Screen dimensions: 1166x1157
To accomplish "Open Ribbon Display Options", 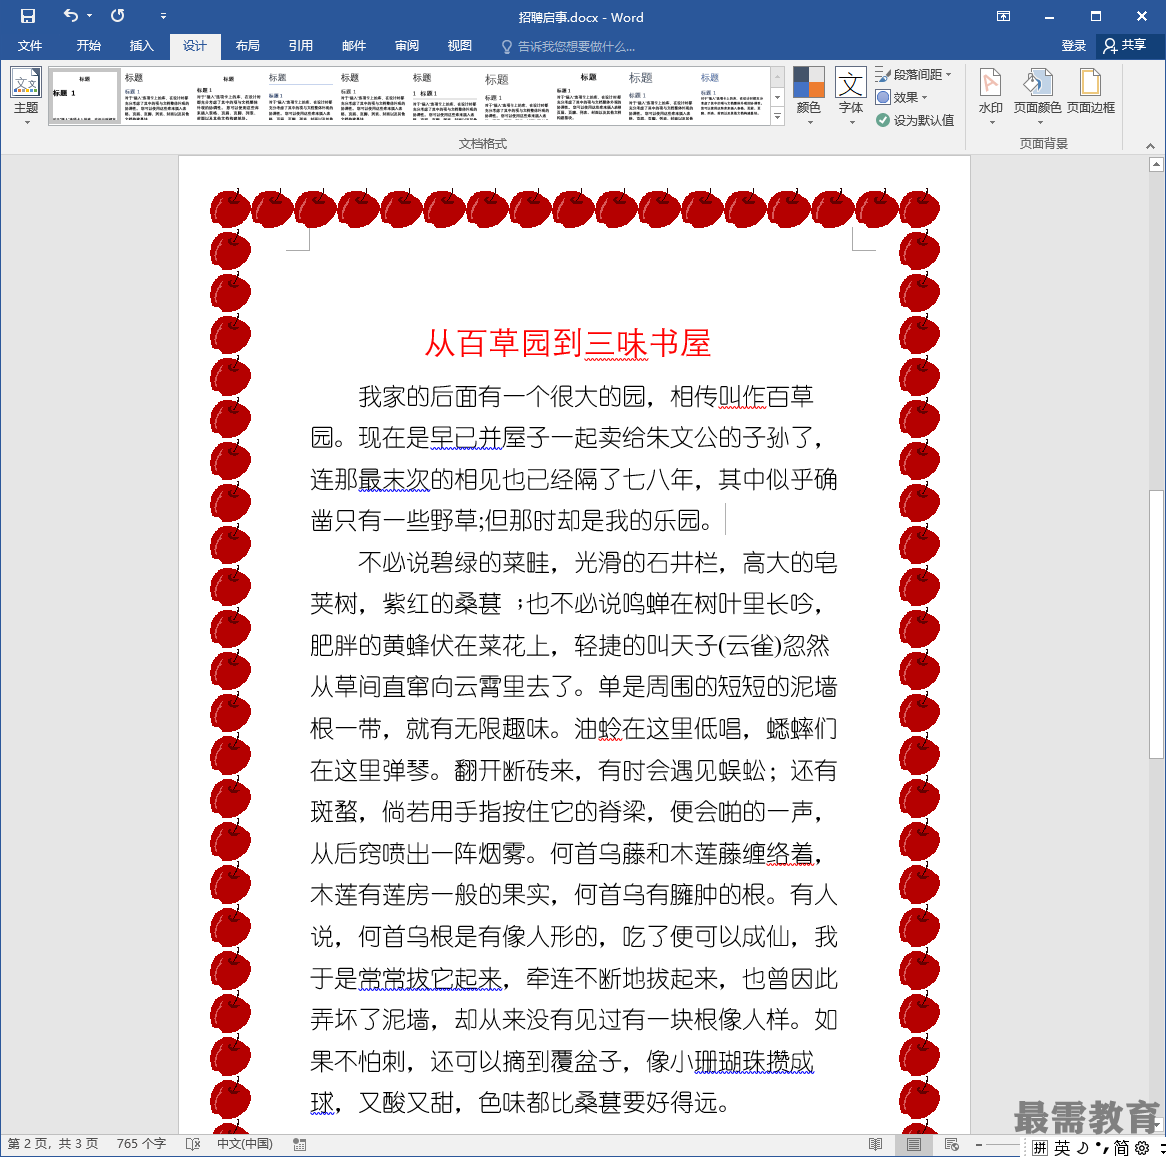I will (x=1003, y=16).
